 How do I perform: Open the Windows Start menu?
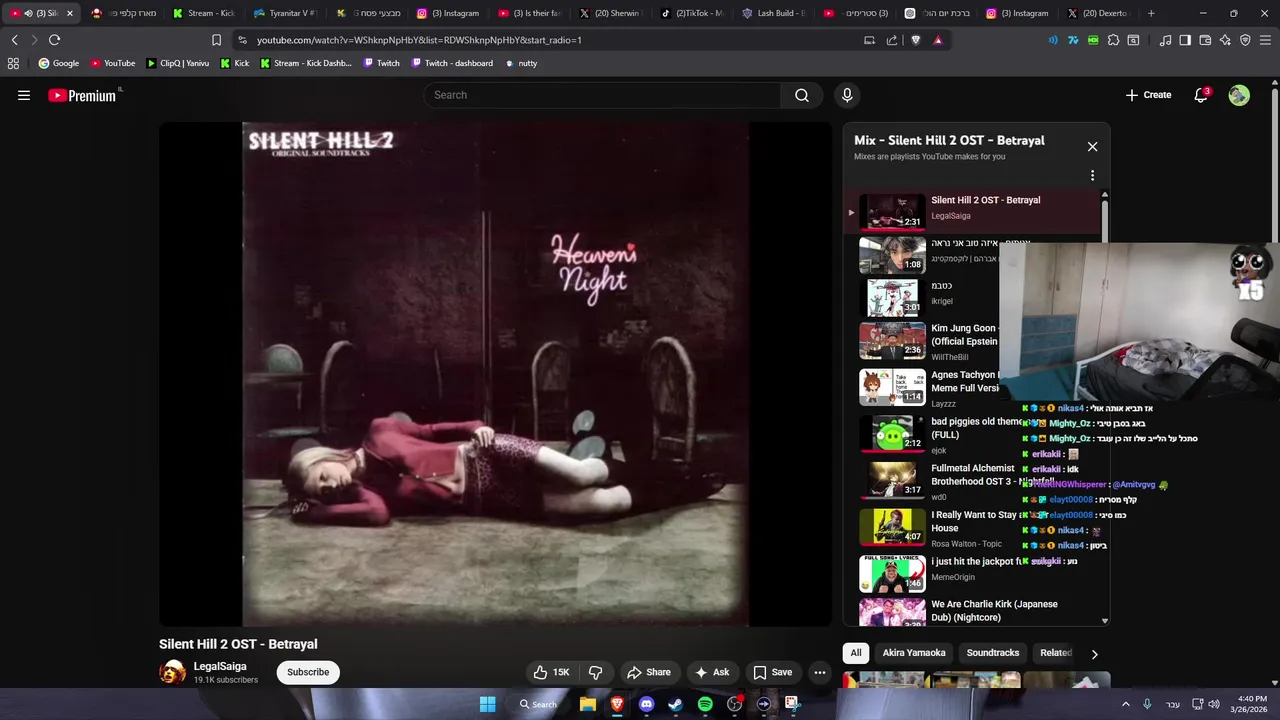click(487, 704)
